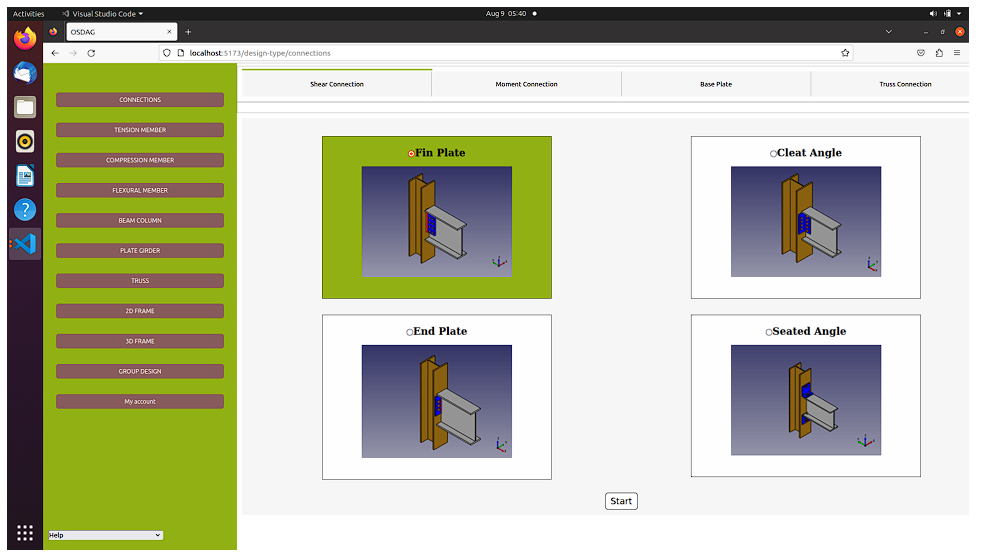Select the Fin Plate radio button
The height and width of the screenshot is (559, 982).
411,153
